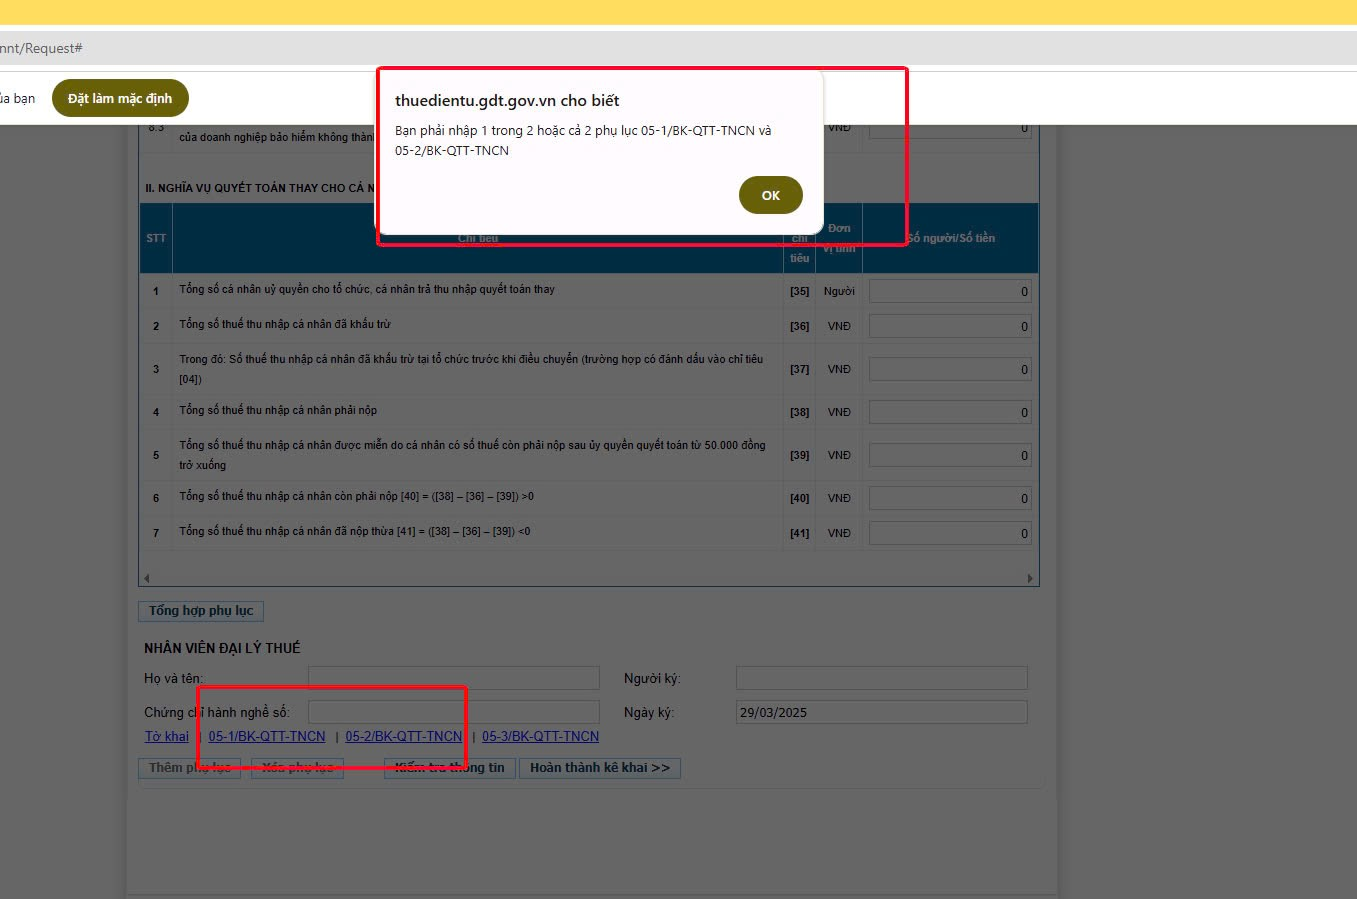Click the 'Người ký' input field
The width and height of the screenshot is (1357, 899).
click(881, 678)
